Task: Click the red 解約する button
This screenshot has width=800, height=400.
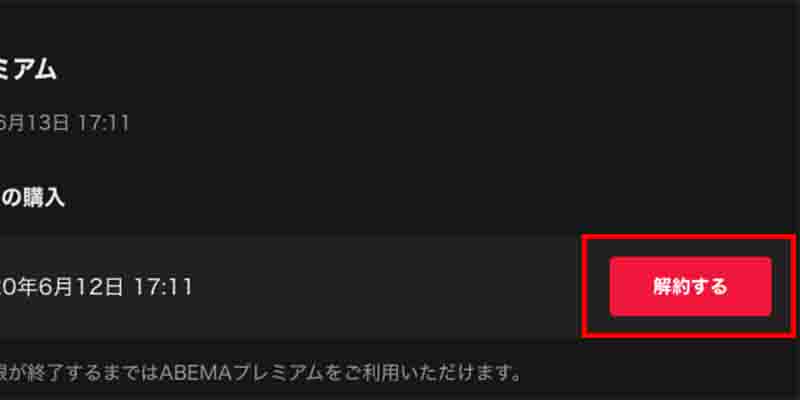Action: [x=690, y=287]
